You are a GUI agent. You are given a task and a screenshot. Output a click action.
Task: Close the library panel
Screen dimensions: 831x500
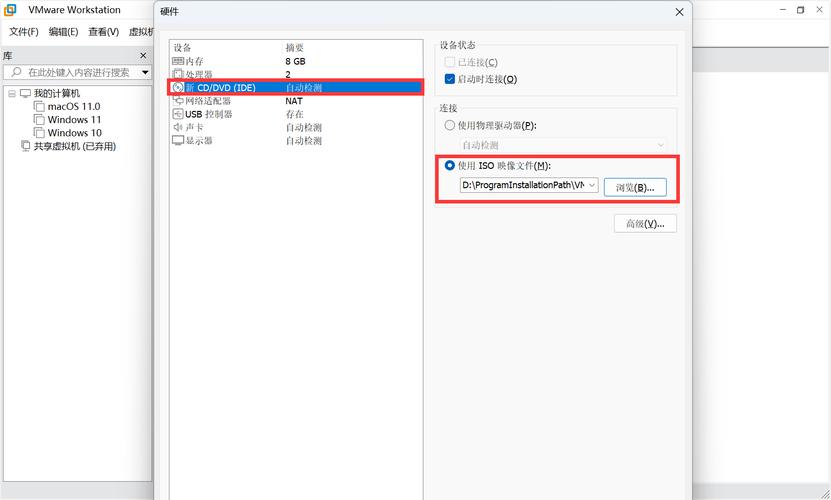coord(143,56)
